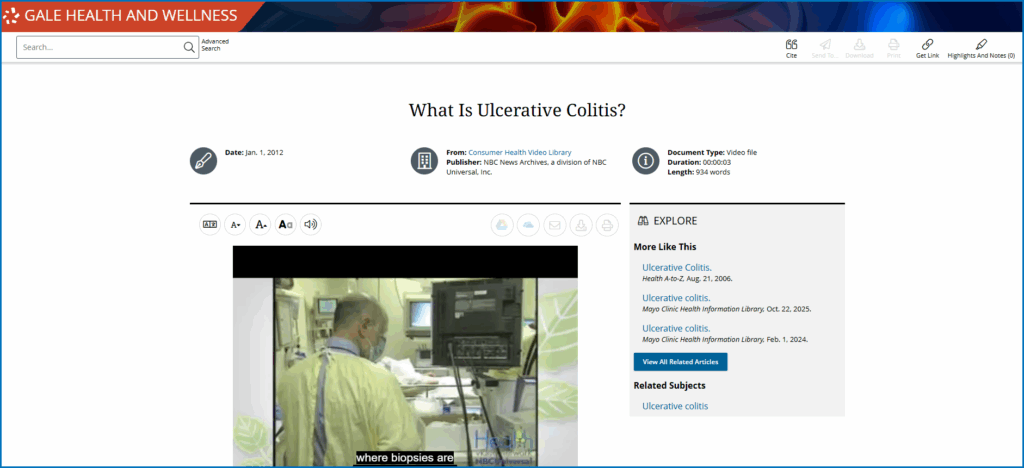The image size is (1024, 468).
Task: Open display options Aa icon
Action: click(x=286, y=225)
